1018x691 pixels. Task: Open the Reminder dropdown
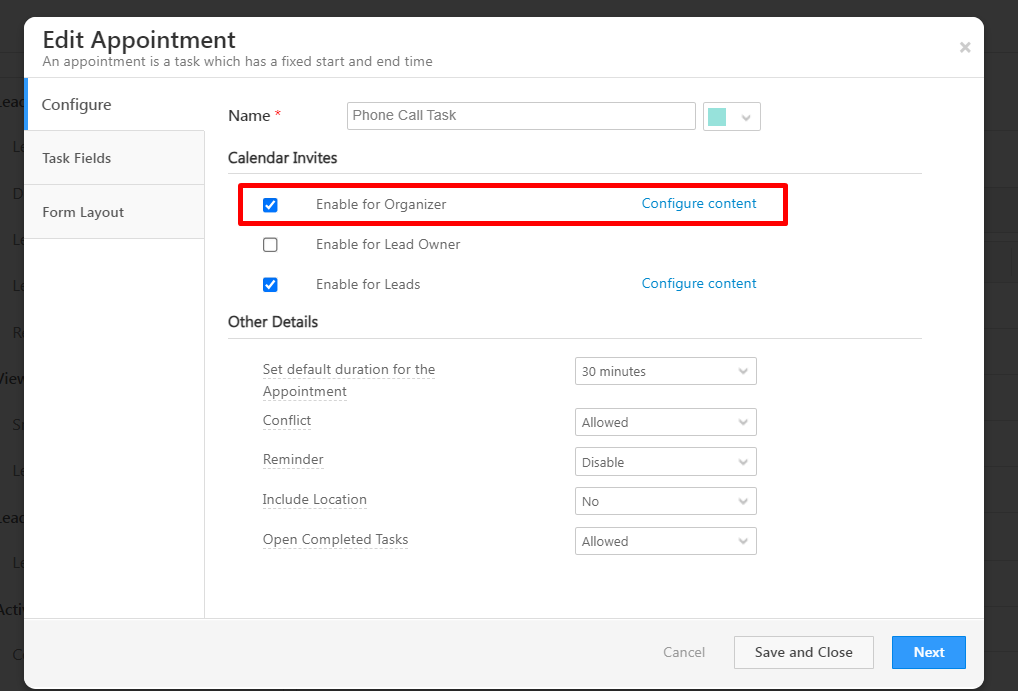point(665,462)
